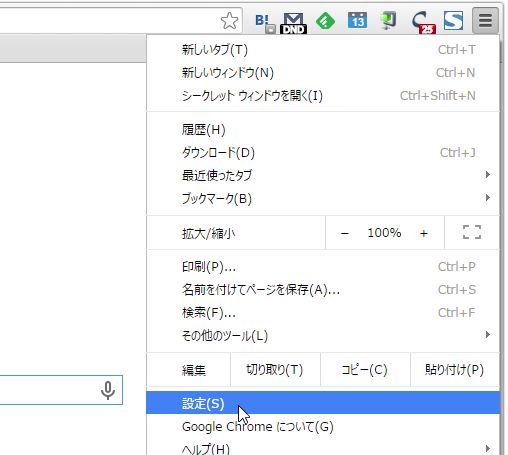Expand ヘルプ(H) help submenu
Image resolution: width=508 pixels, height=455 pixels.
click(323, 447)
